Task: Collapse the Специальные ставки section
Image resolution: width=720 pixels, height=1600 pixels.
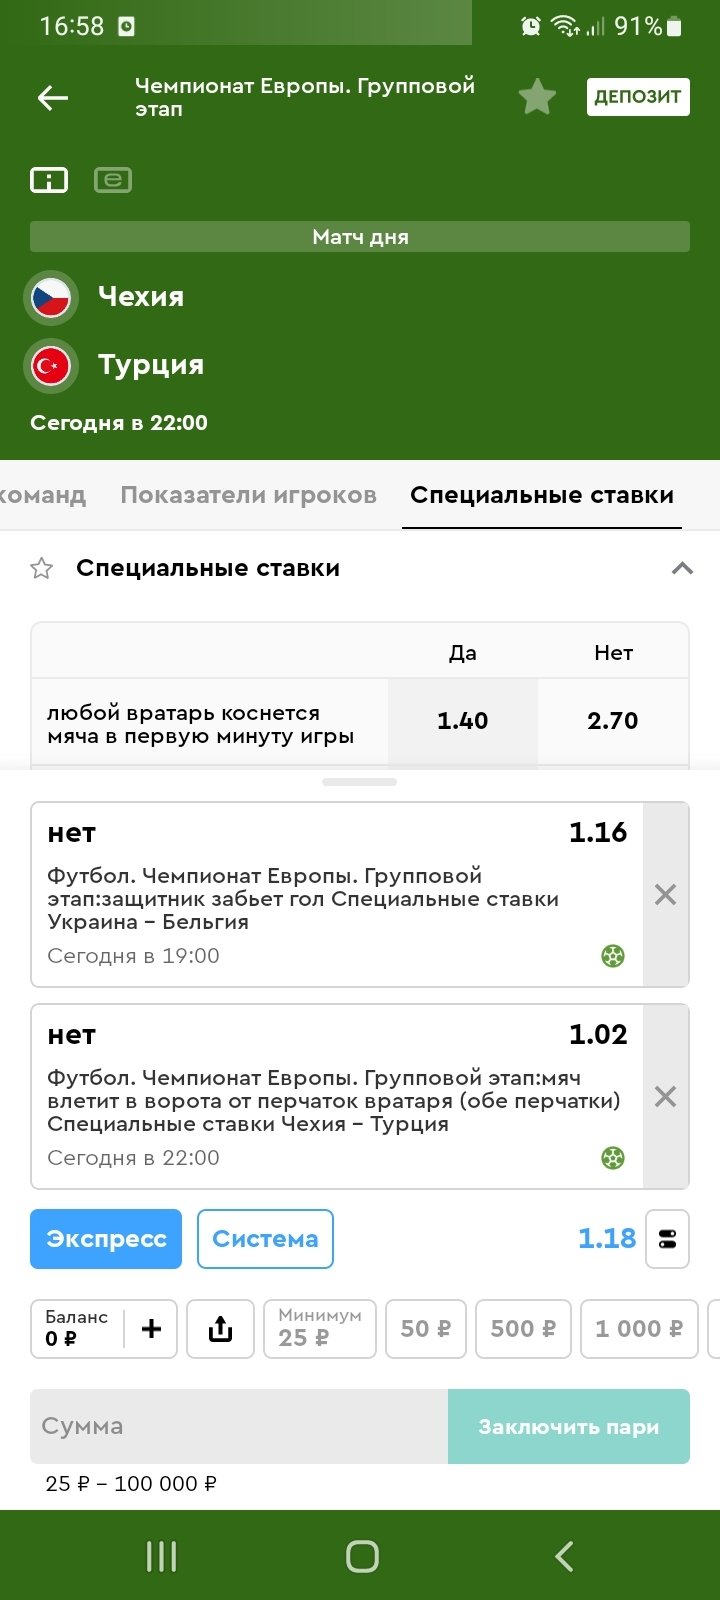Action: pyautogui.click(x=682, y=568)
